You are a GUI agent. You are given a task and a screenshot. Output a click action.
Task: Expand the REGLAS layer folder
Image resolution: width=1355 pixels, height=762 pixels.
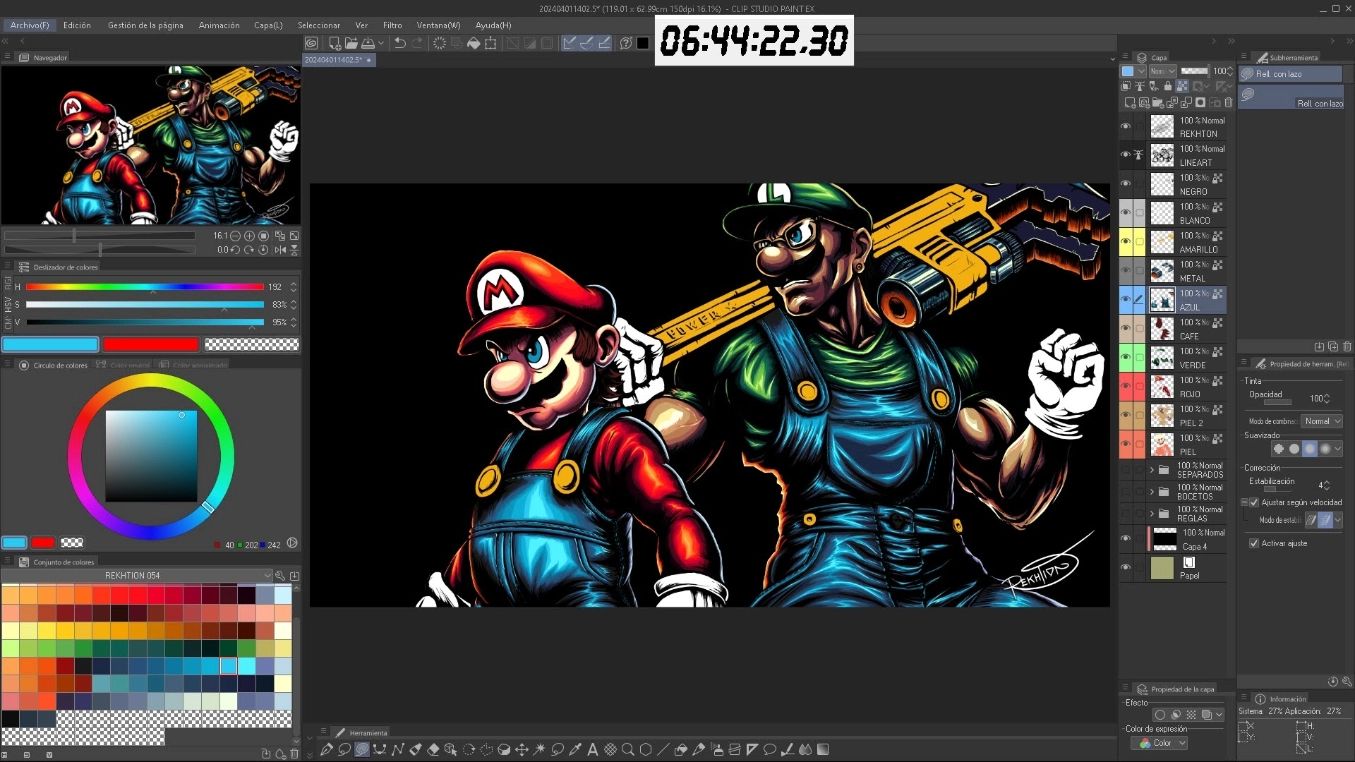pos(1152,513)
